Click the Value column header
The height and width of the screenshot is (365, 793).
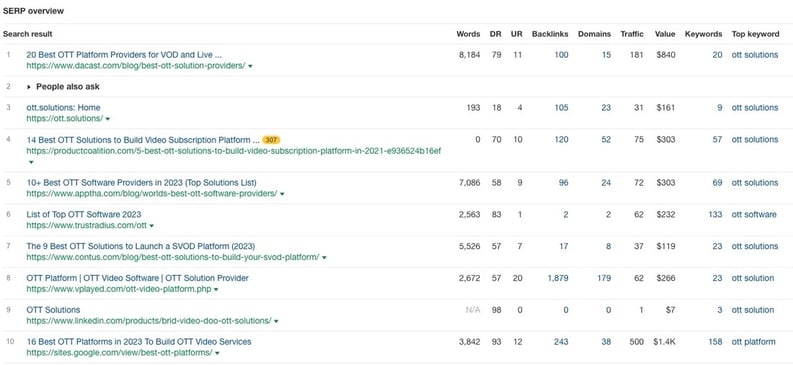pyautogui.click(x=665, y=34)
